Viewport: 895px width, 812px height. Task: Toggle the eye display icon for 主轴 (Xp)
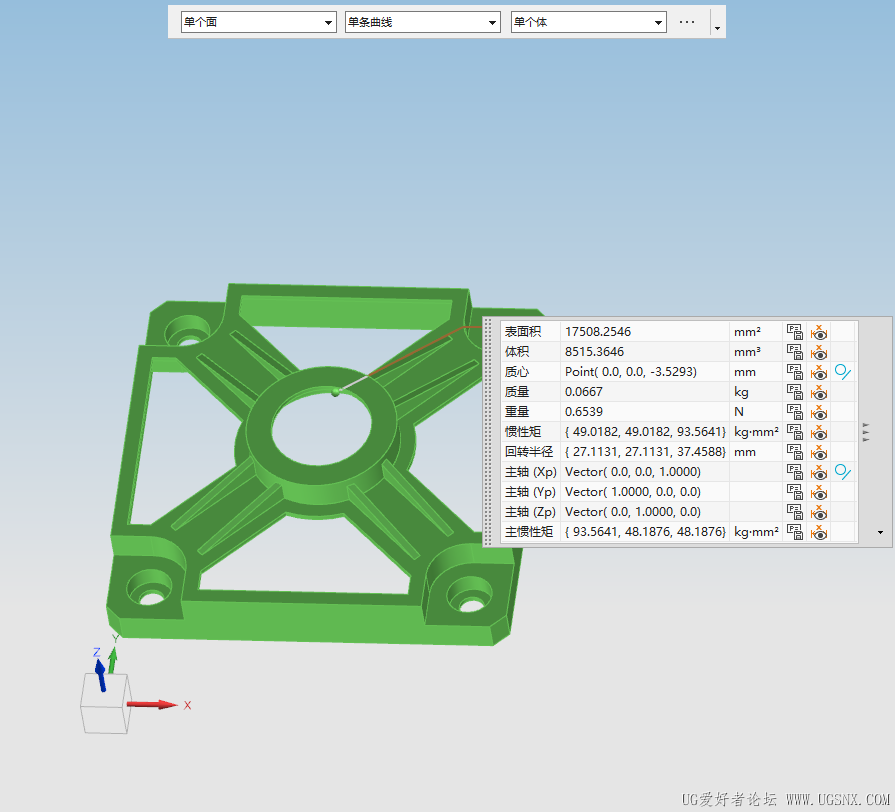[819, 471]
